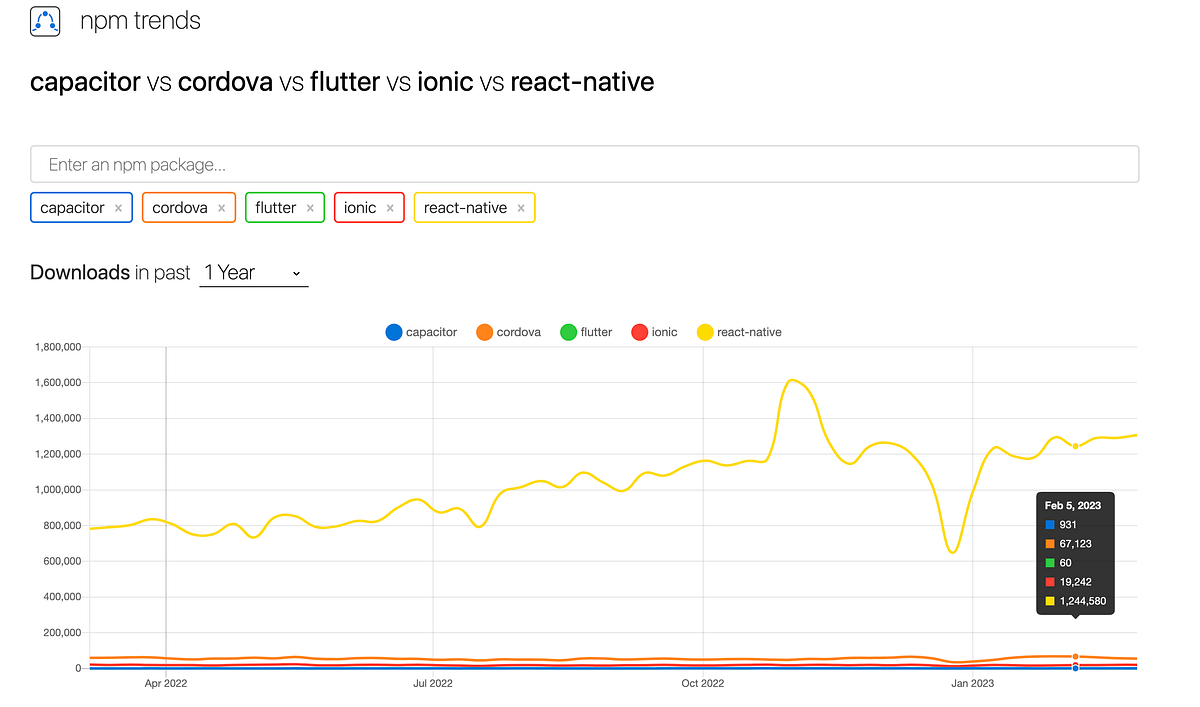Remove react-native using its x button
1200x707 pixels.
(520, 207)
